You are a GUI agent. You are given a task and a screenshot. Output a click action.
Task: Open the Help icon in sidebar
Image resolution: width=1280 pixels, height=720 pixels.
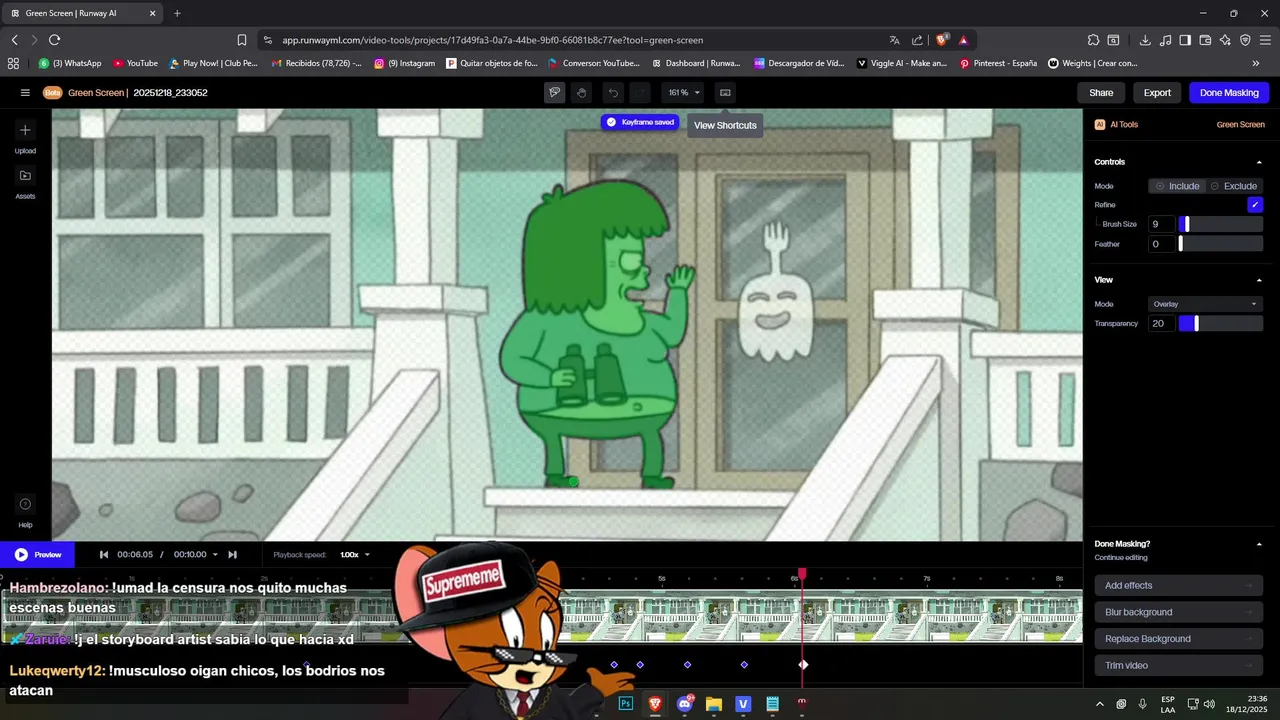(25, 510)
